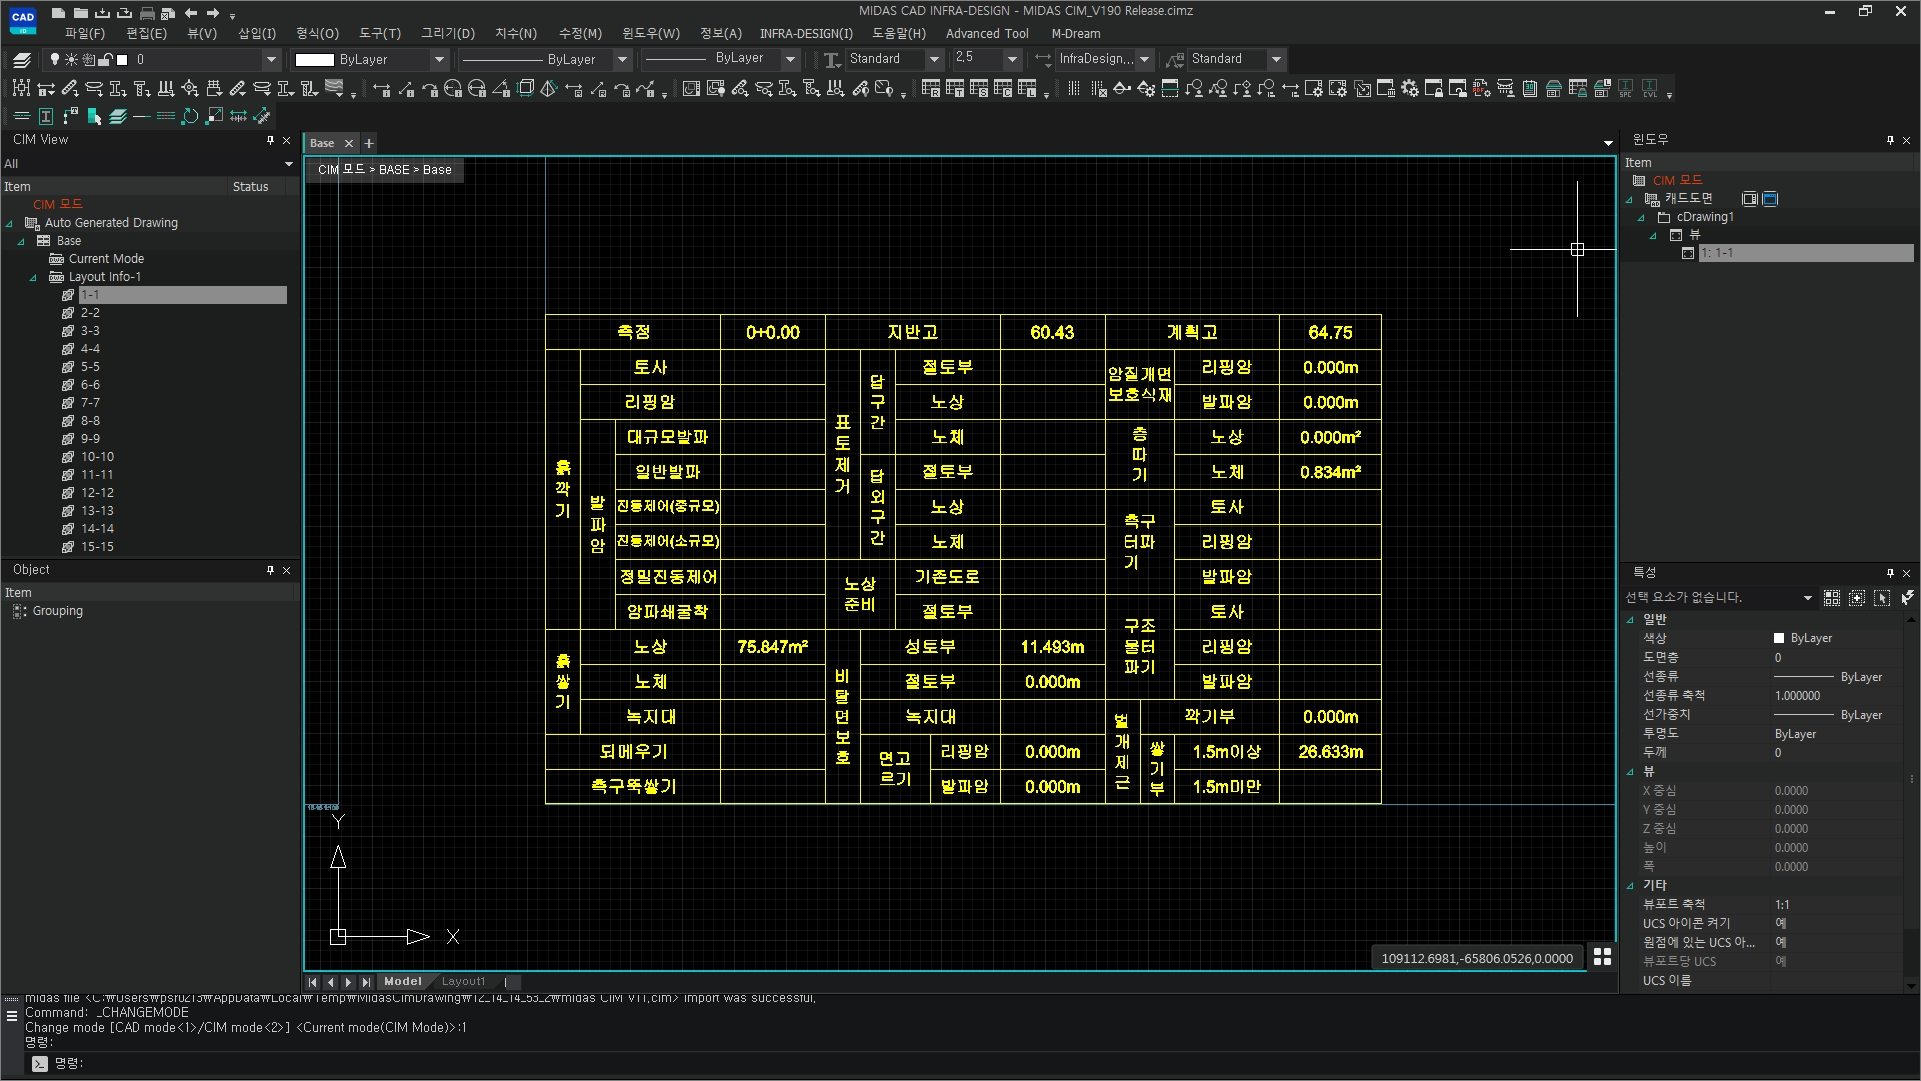Open the Advanced Tool menu
This screenshot has height=1081, width=1921.
click(x=987, y=33)
